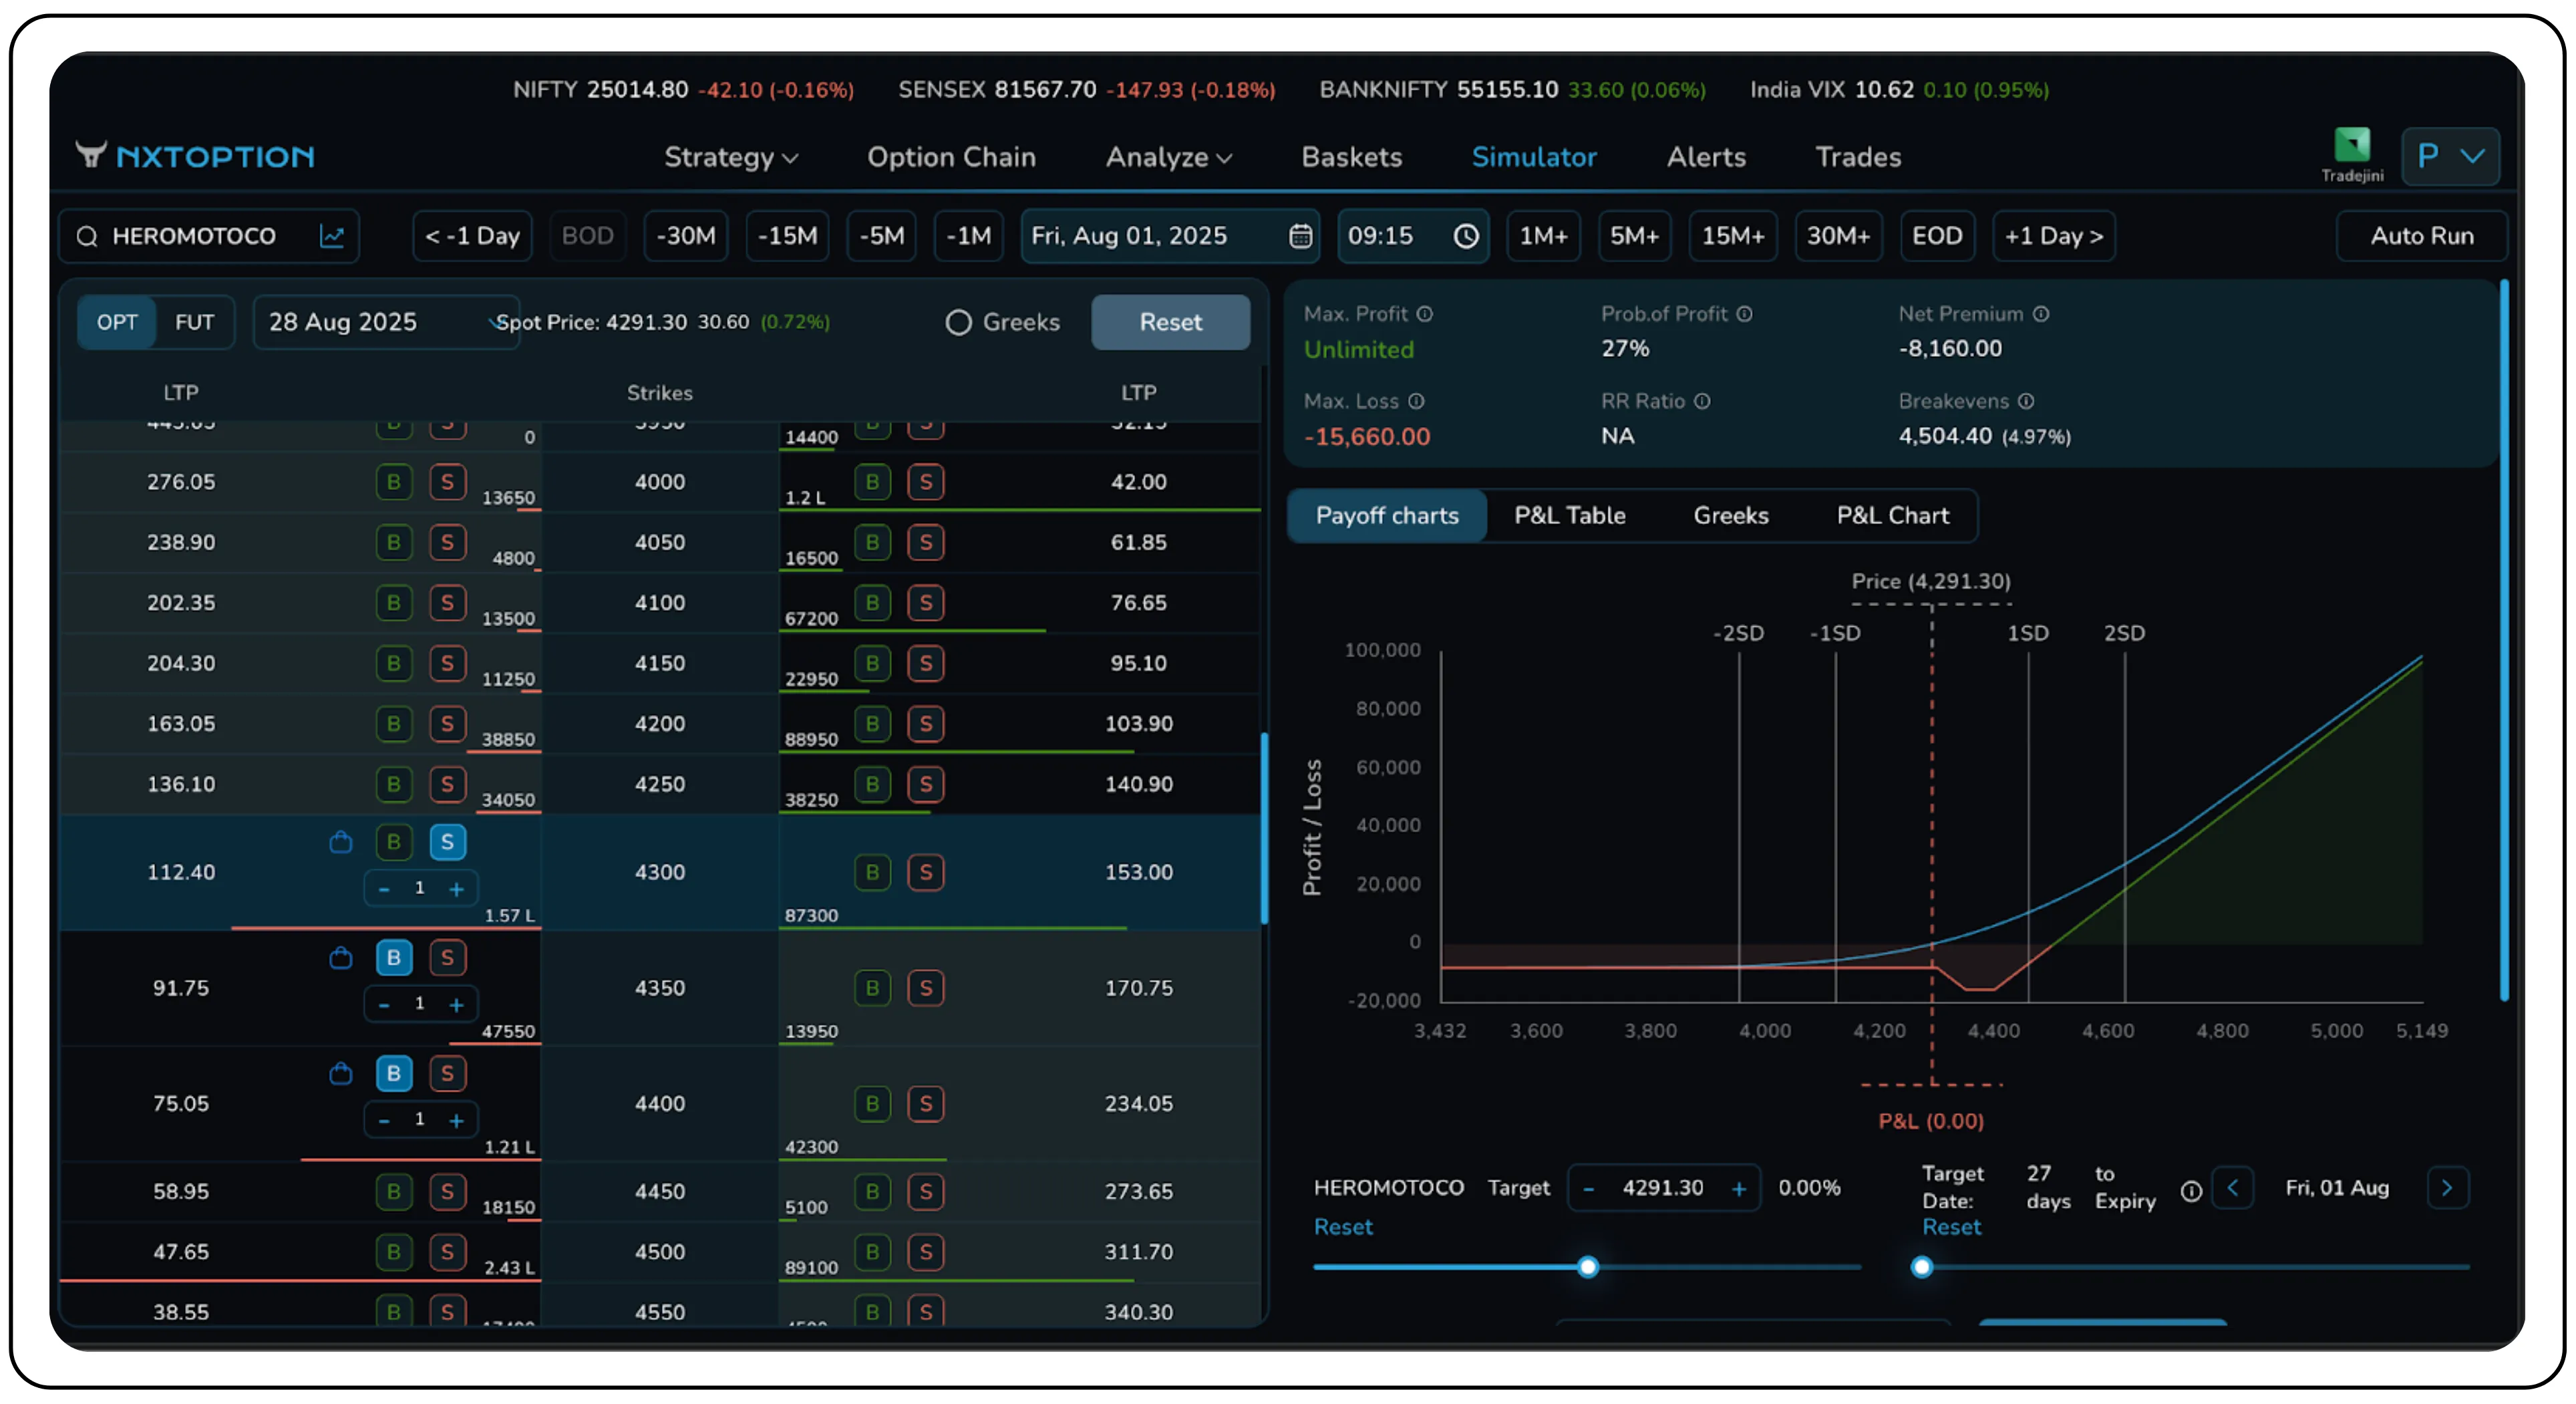Toggle the S sell button on the 4300 strike
This screenshot has height=1404, width=2576.
[x=447, y=842]
